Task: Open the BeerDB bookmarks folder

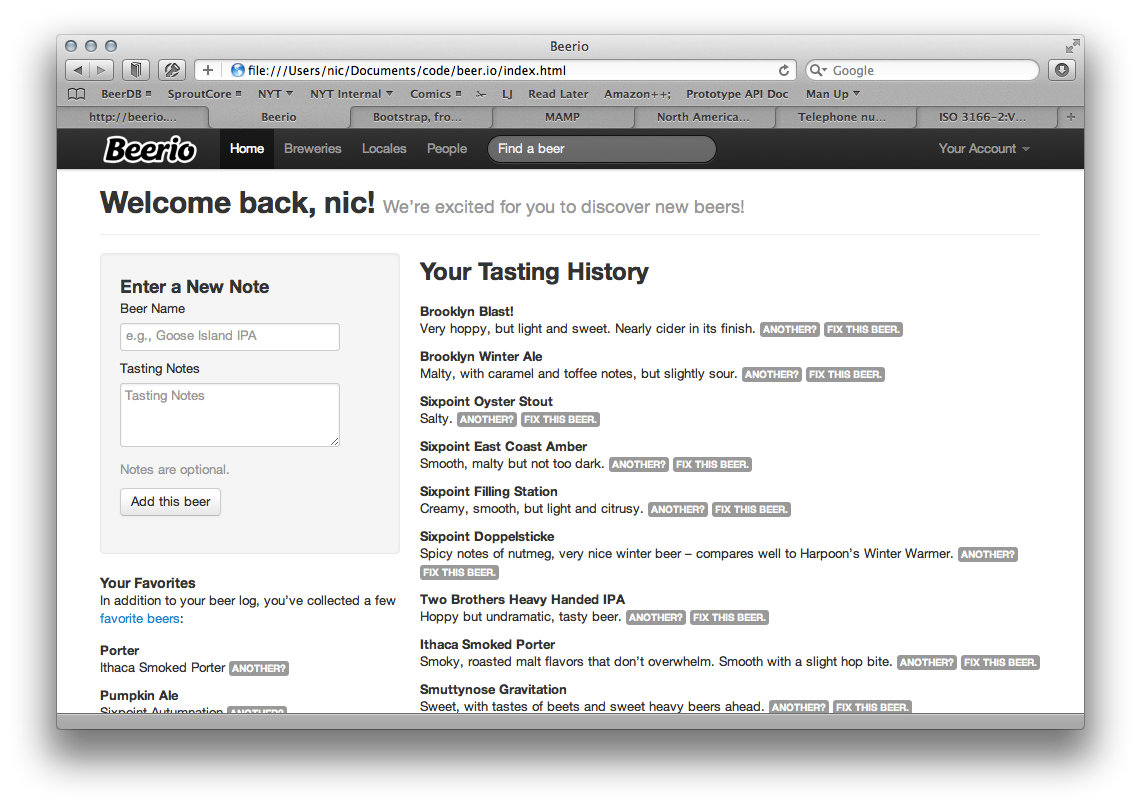Action: [126, 94]
